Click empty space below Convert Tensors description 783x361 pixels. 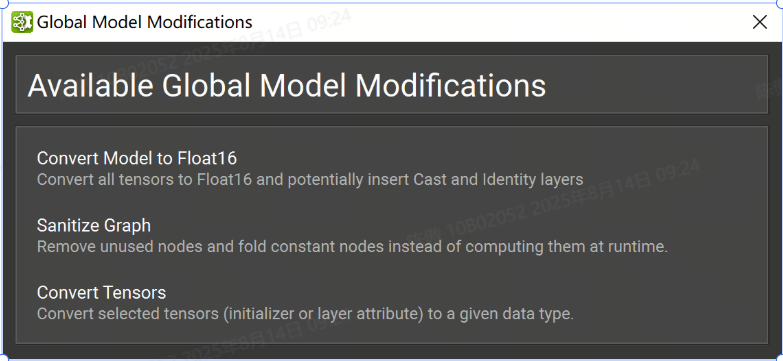click(392, 334)
